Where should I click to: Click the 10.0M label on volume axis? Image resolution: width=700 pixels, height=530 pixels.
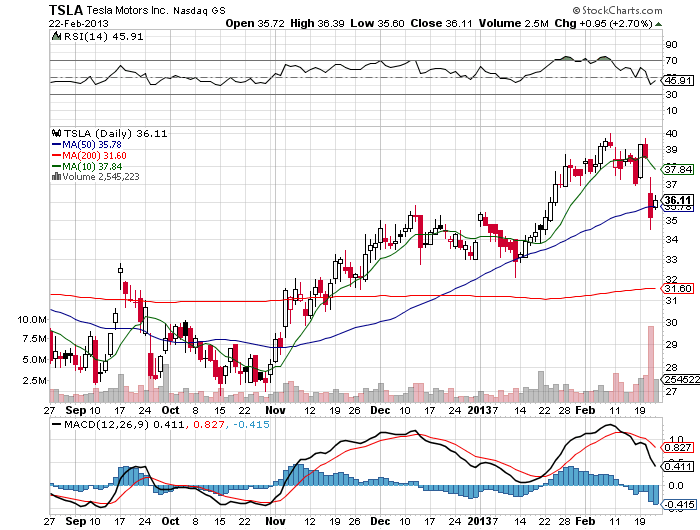(32, 319)
